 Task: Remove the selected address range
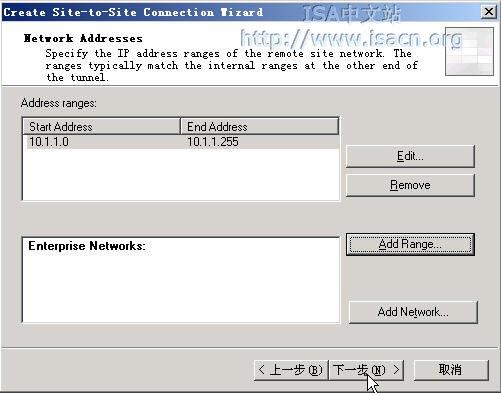(x=410, y=185)
